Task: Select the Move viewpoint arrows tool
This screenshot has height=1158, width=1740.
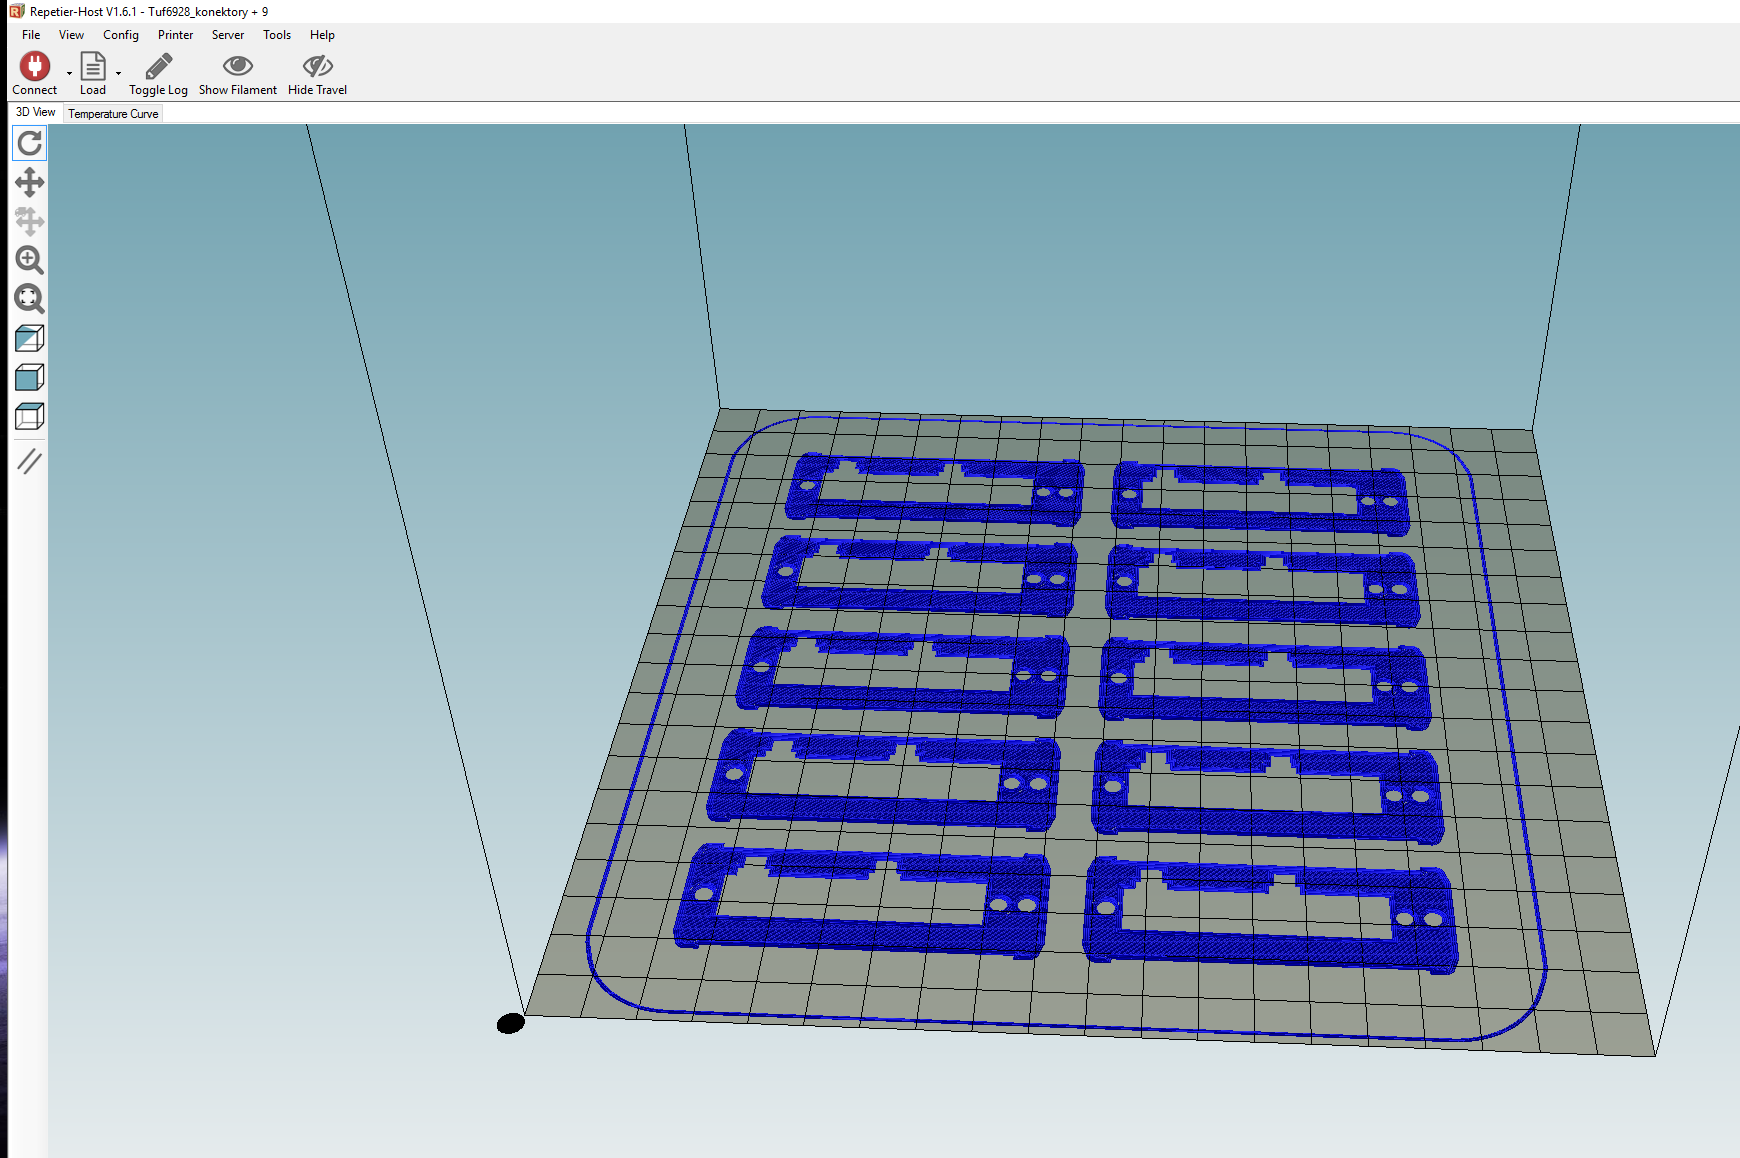Action: pyautogui.click(x=30, y=182)
